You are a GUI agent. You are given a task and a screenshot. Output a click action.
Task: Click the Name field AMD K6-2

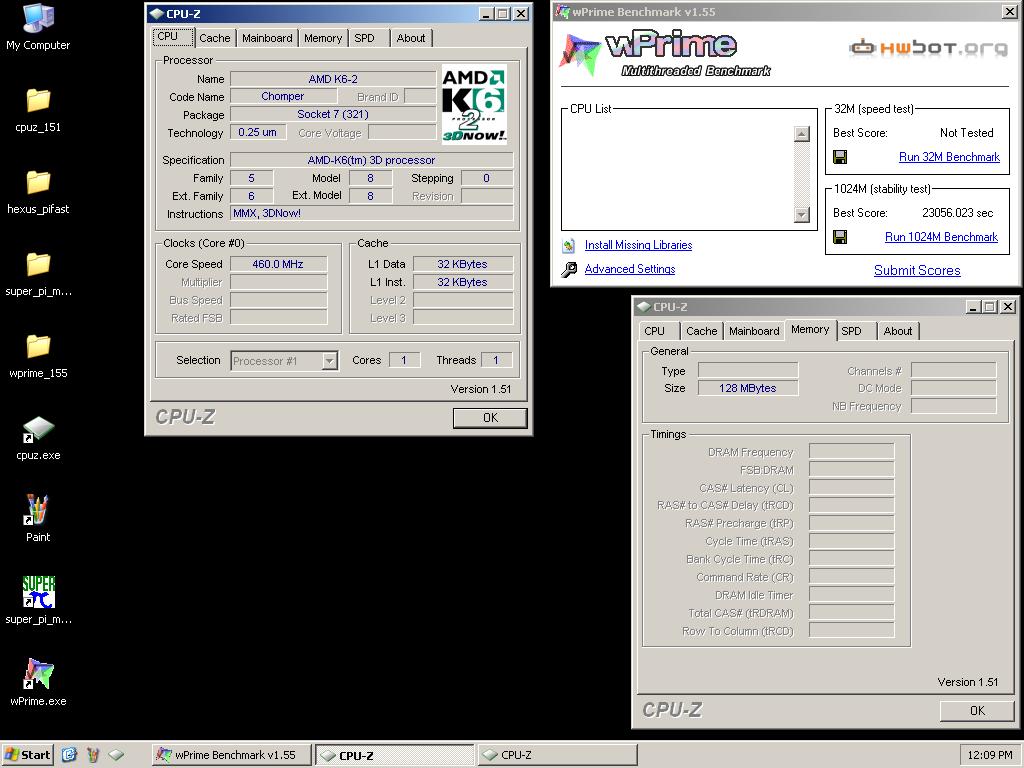tap(333, 79)
